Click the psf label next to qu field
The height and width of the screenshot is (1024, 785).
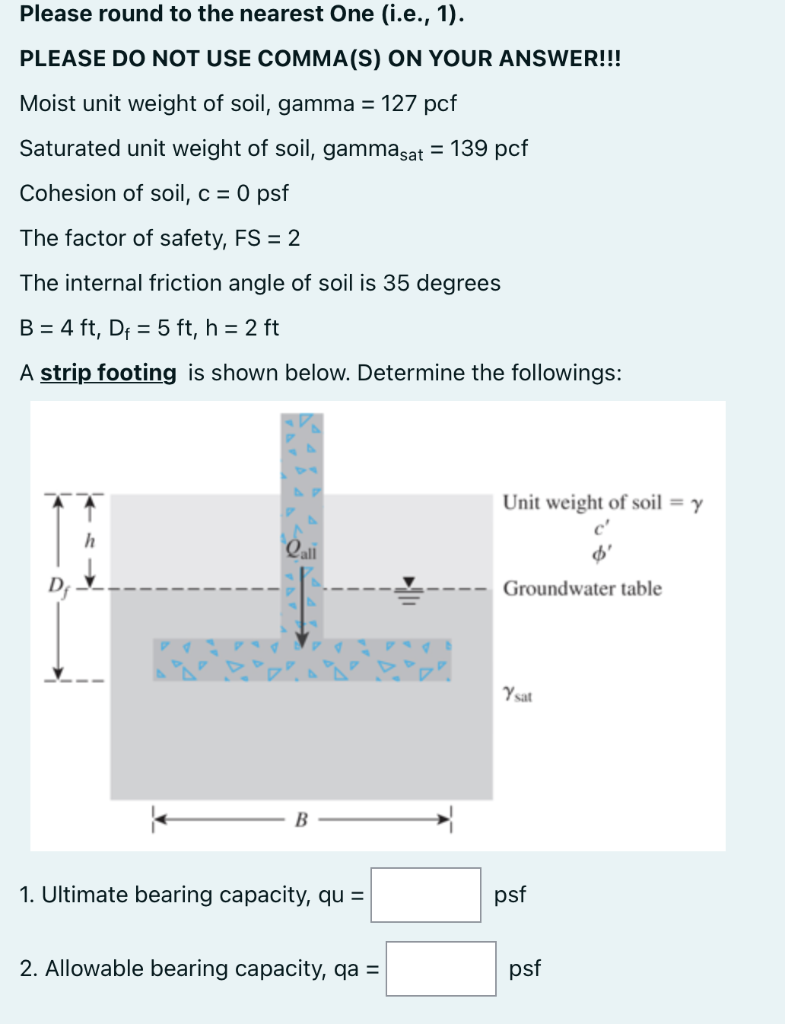coord(510,895)
